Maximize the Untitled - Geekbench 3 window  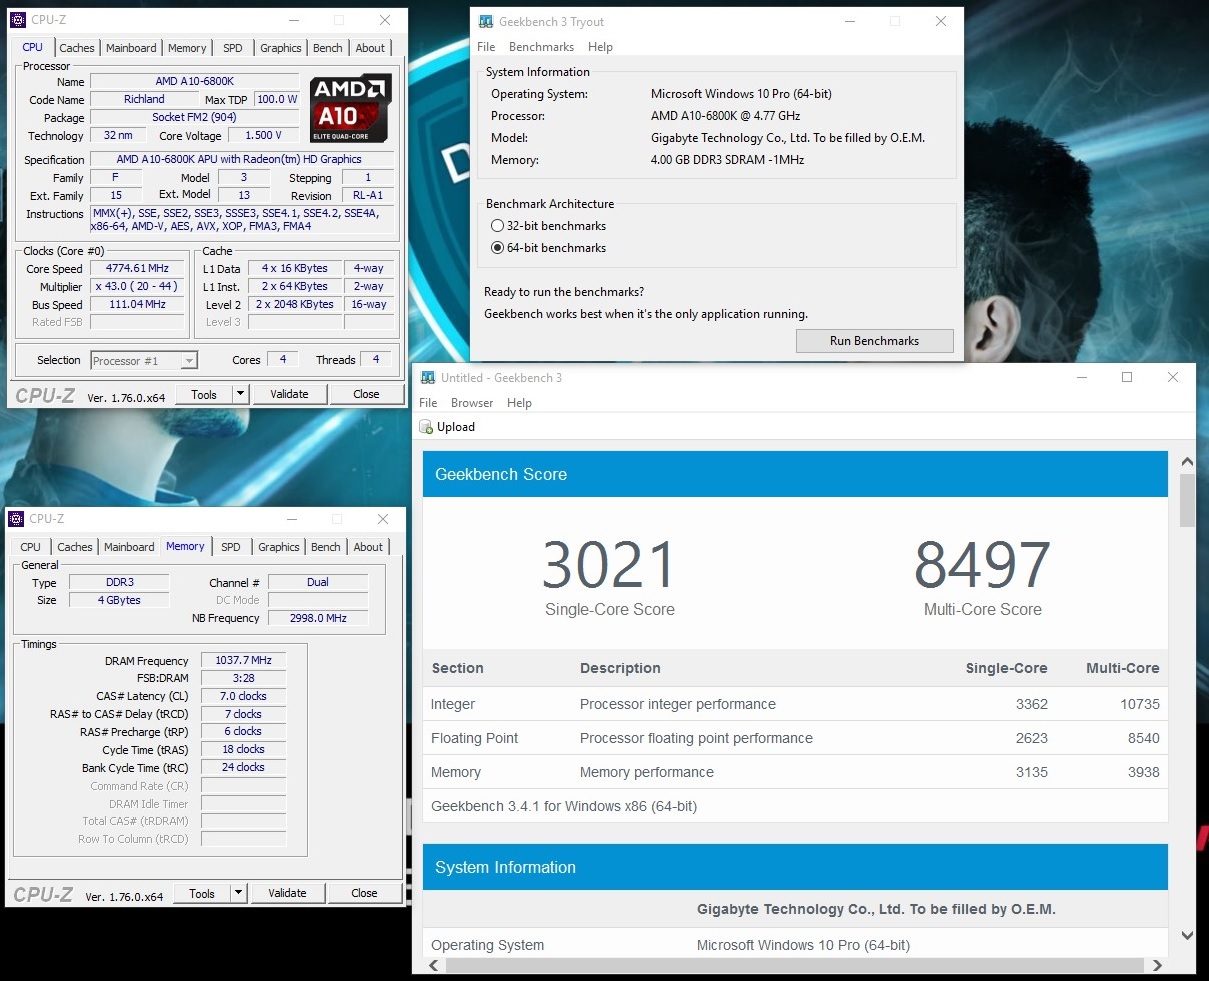coord(1127,377)
